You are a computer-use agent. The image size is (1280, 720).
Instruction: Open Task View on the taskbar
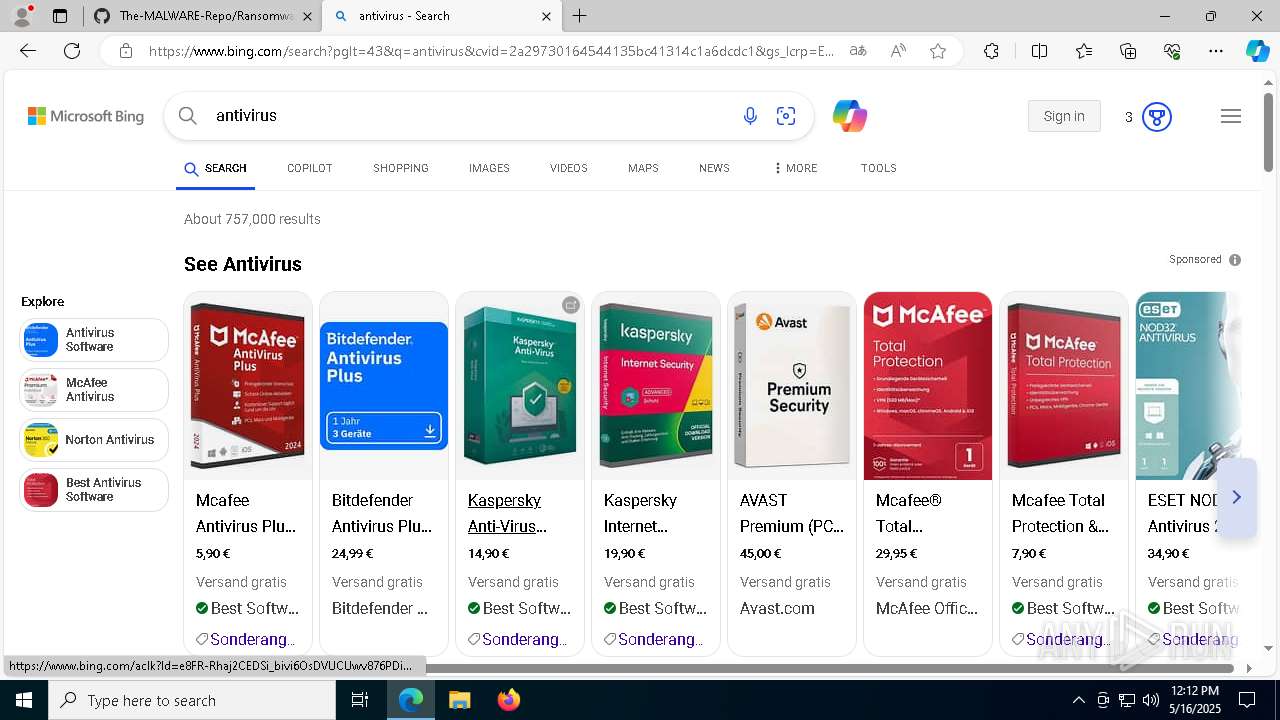click(x=360, y=700)
